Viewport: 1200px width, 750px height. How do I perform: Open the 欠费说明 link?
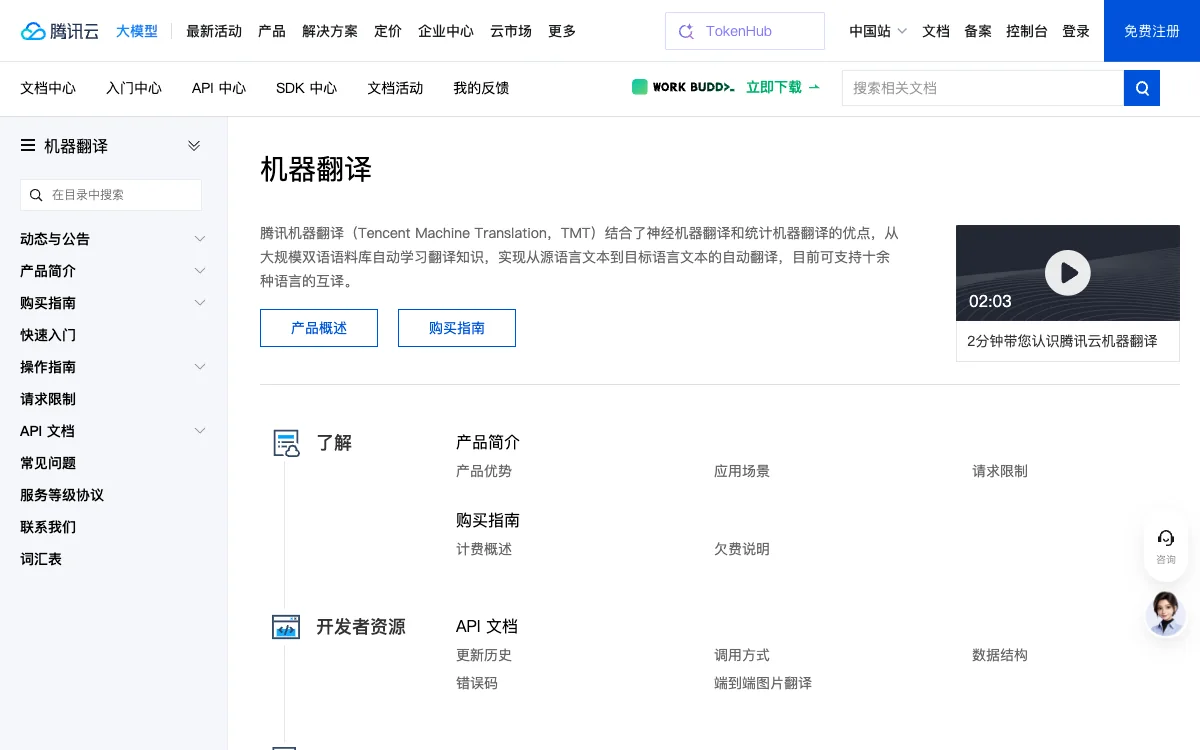[742, 549]
